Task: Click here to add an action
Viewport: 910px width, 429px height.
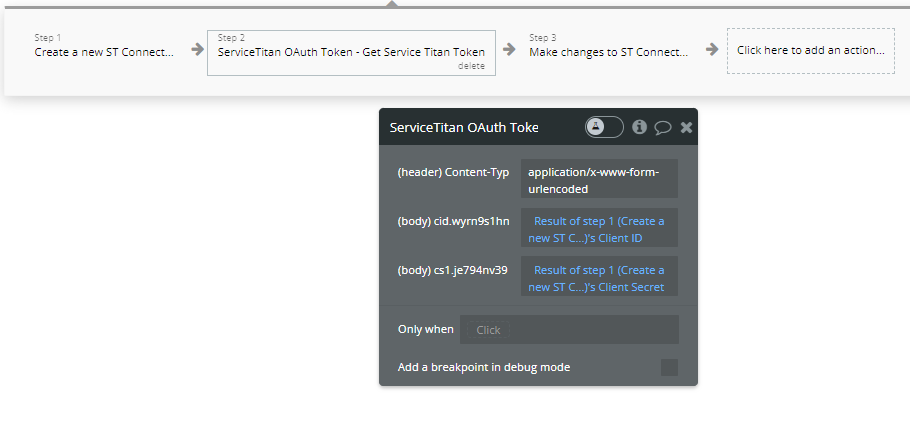Action: [x=811, y=51]
